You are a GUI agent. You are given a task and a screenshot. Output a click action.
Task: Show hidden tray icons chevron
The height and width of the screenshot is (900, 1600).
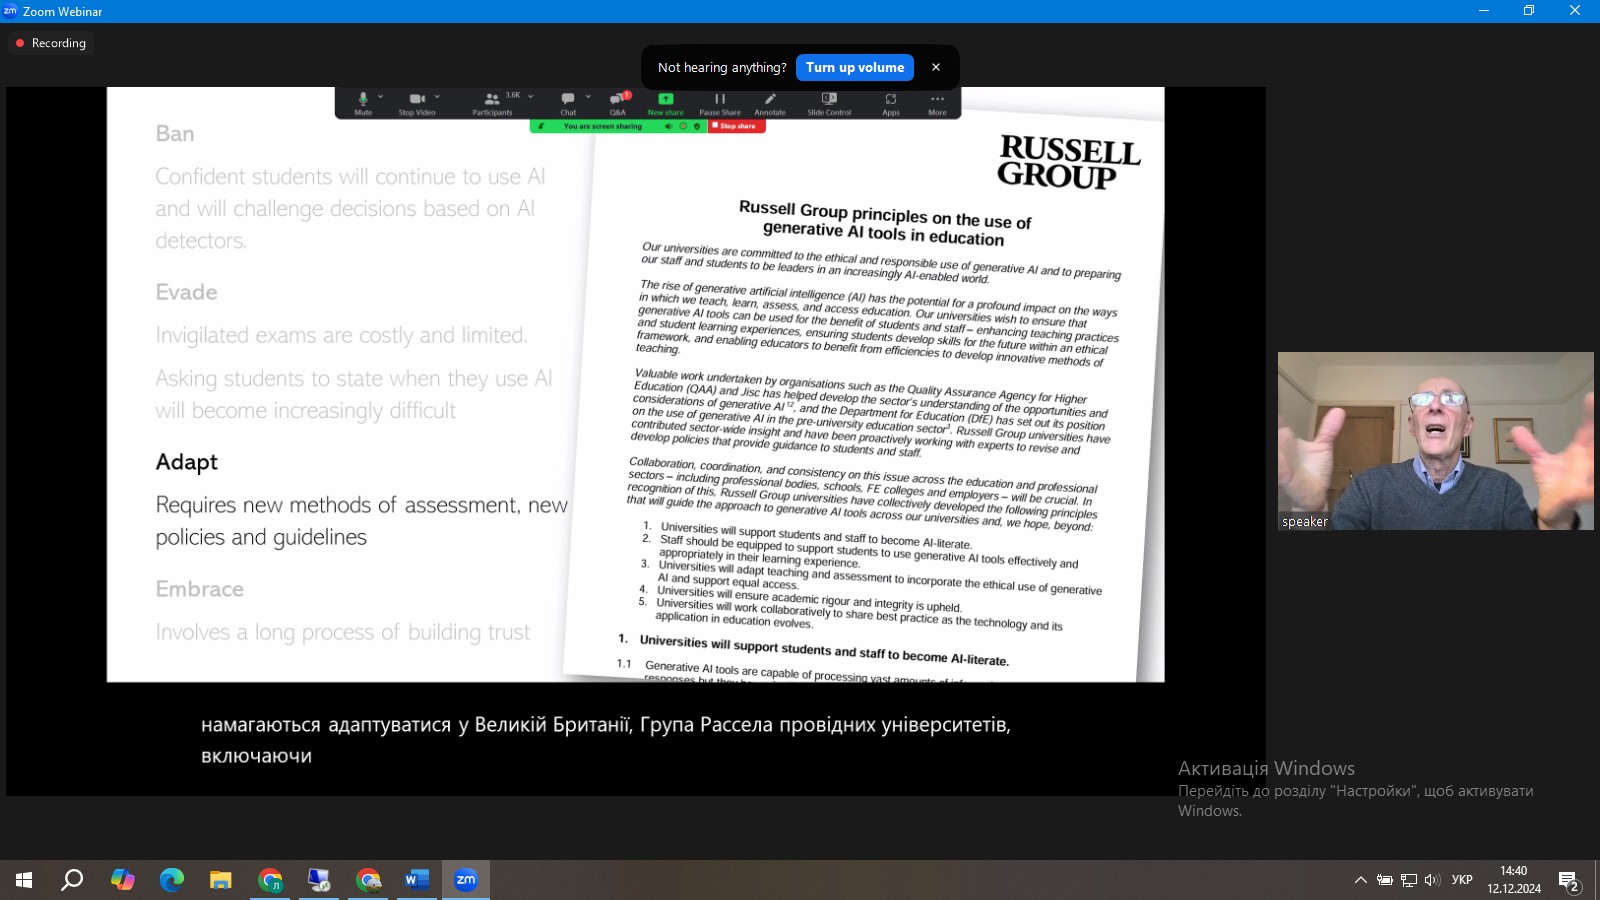point(1360,880)
